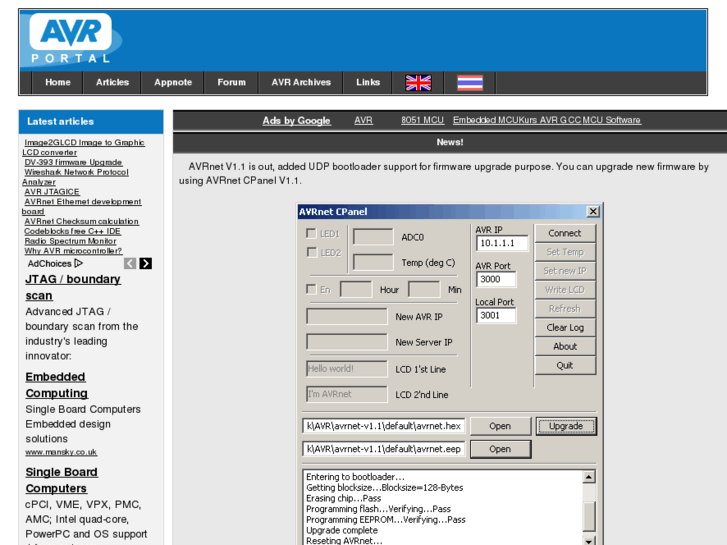This screenshot has height=545, width=727.
Task: Toggle the LED2 checkbox
Action: [x=311, y=252]
